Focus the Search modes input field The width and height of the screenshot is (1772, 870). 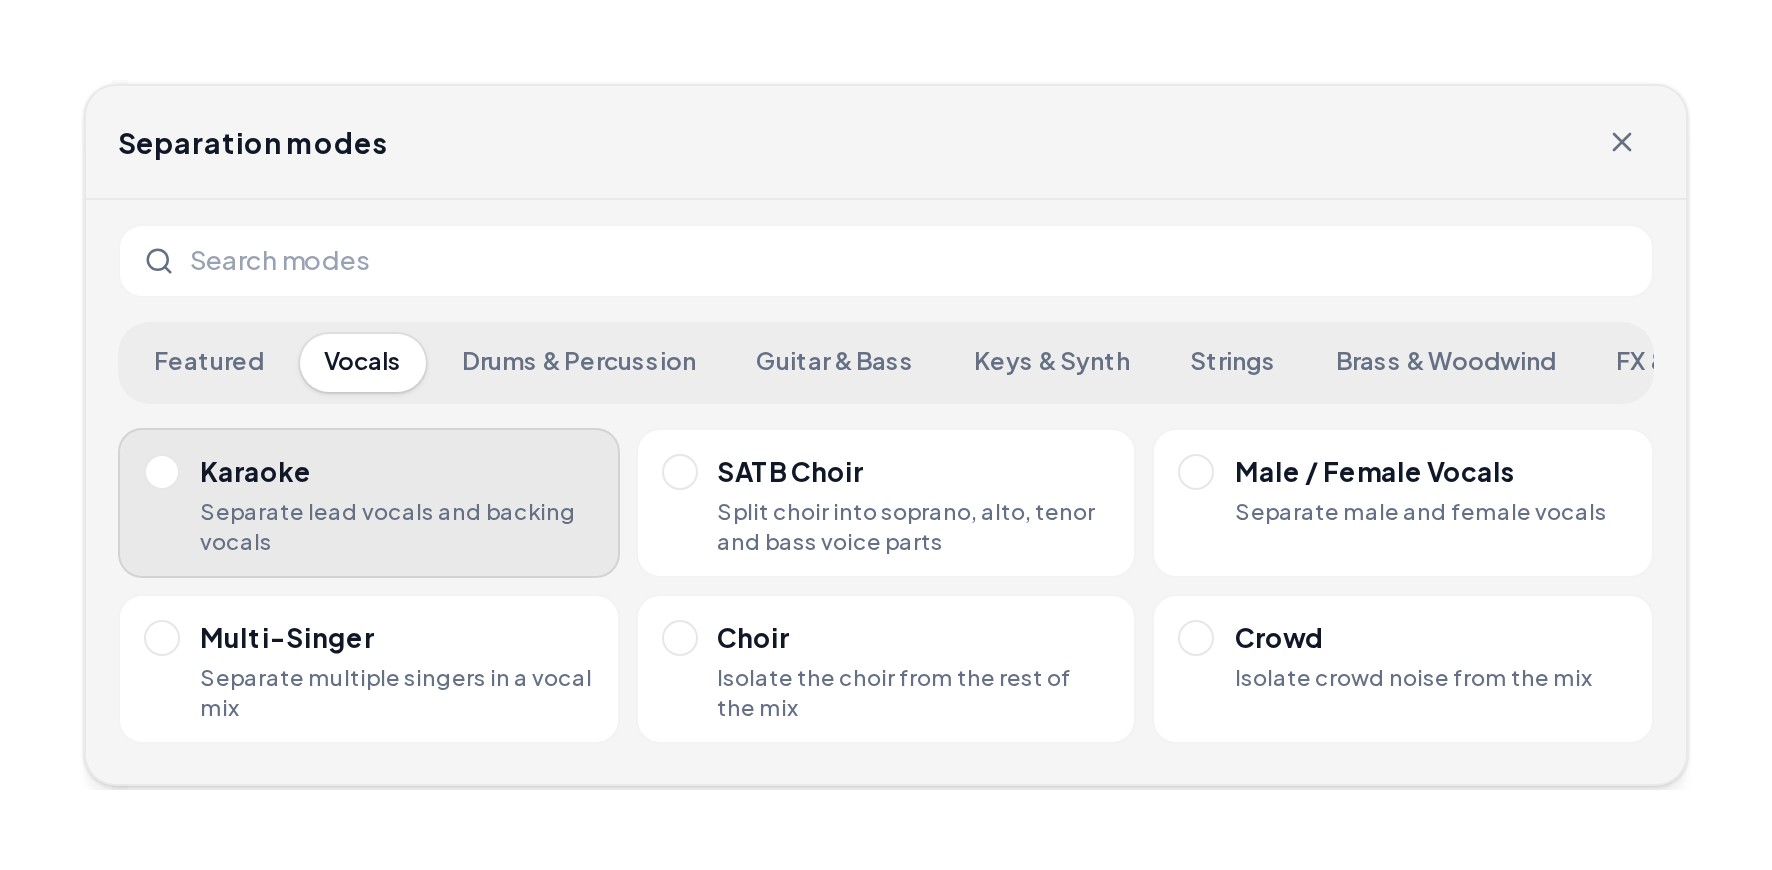point(886,261)
